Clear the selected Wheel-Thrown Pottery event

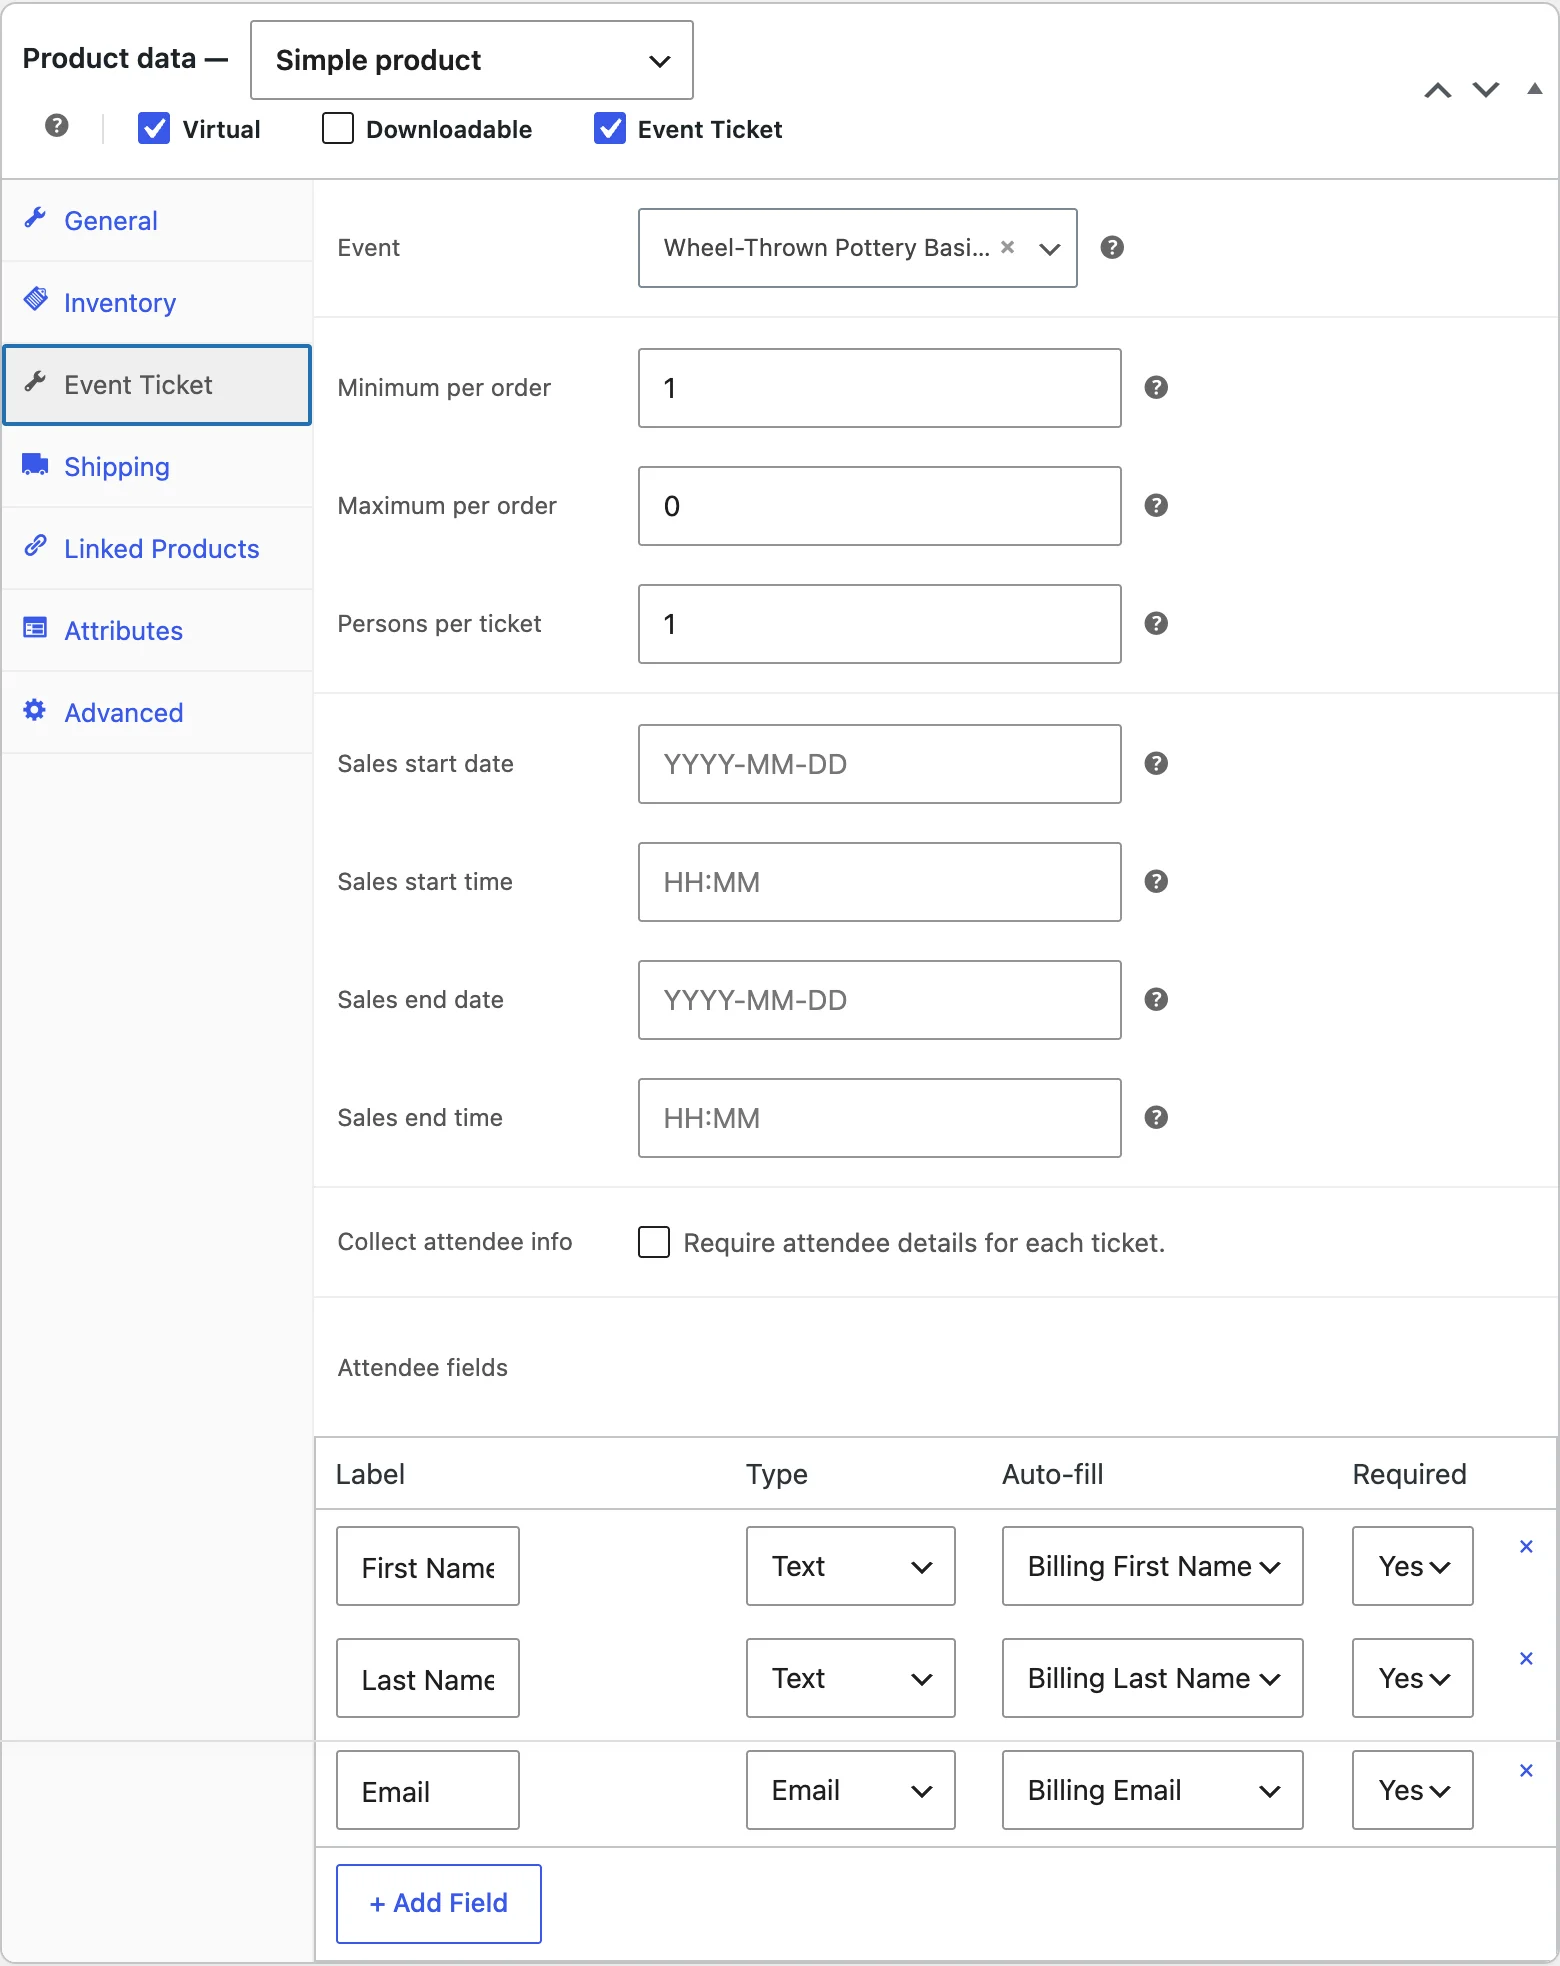tap(1008, 247)
